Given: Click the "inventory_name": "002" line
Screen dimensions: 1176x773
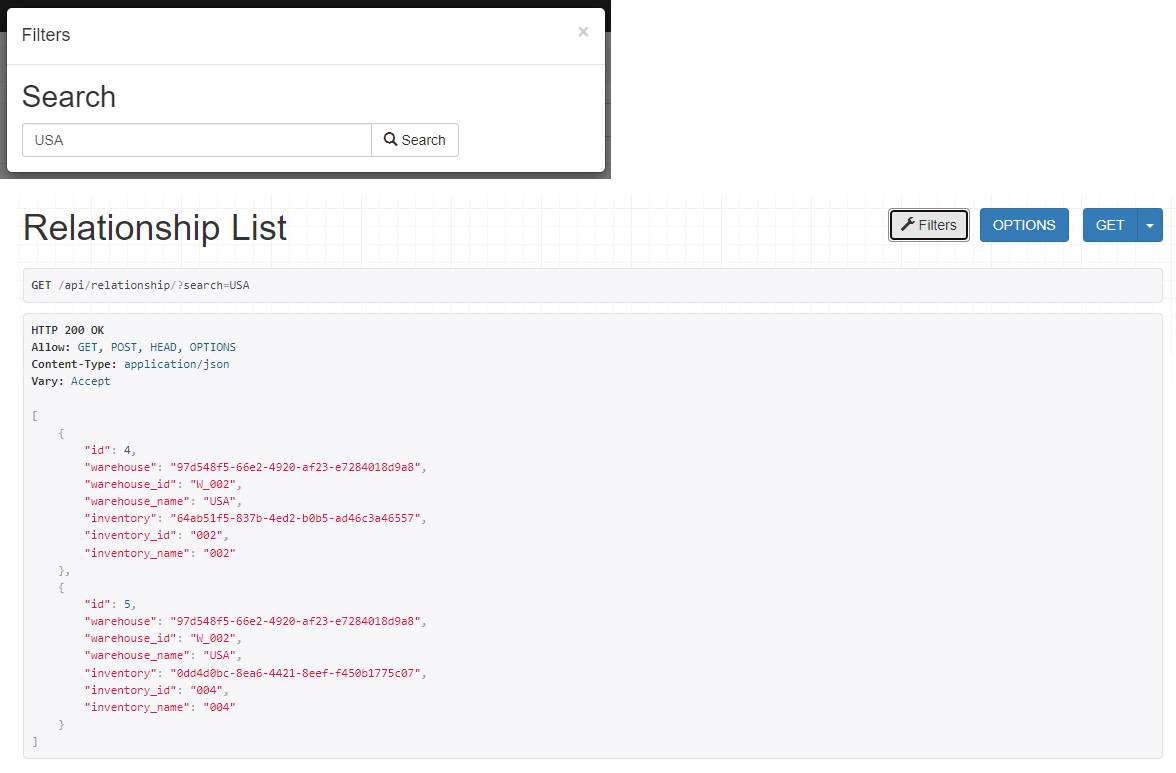Looking at the screenshot, I should (160, 553).
